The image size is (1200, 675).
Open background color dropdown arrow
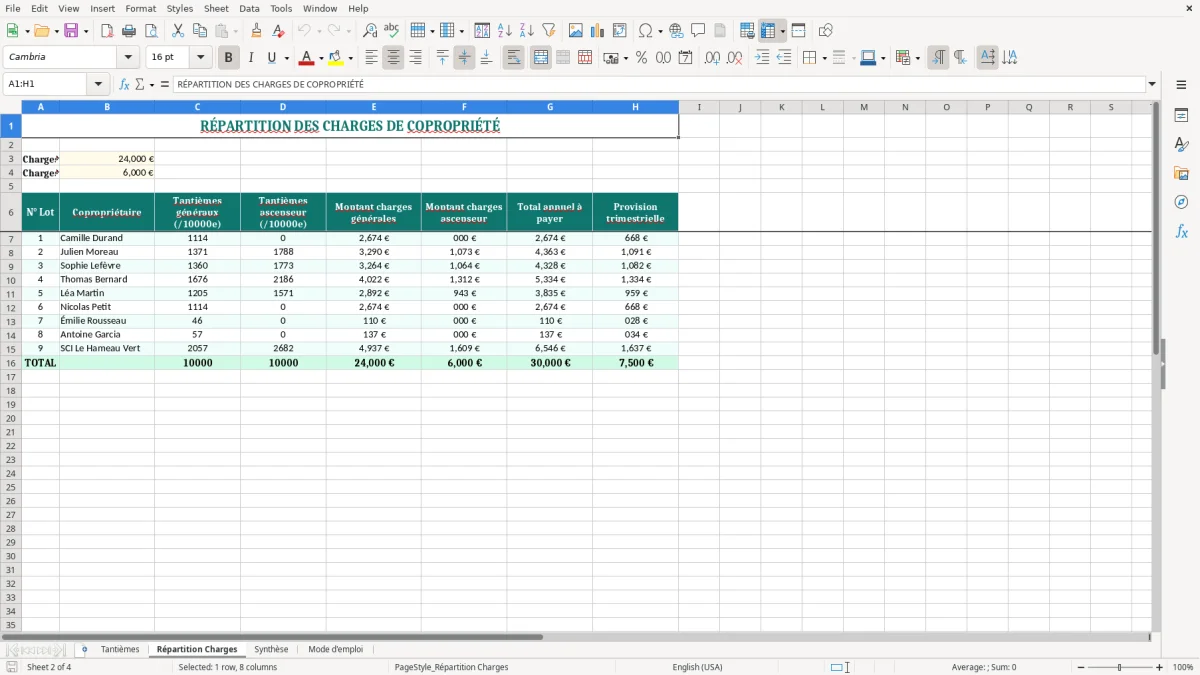coord(350,59)
